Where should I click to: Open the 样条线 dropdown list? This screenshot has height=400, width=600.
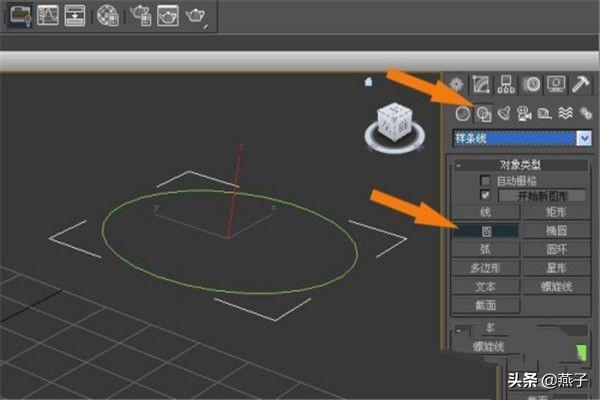pyautogui.click(x=584, y=137)
